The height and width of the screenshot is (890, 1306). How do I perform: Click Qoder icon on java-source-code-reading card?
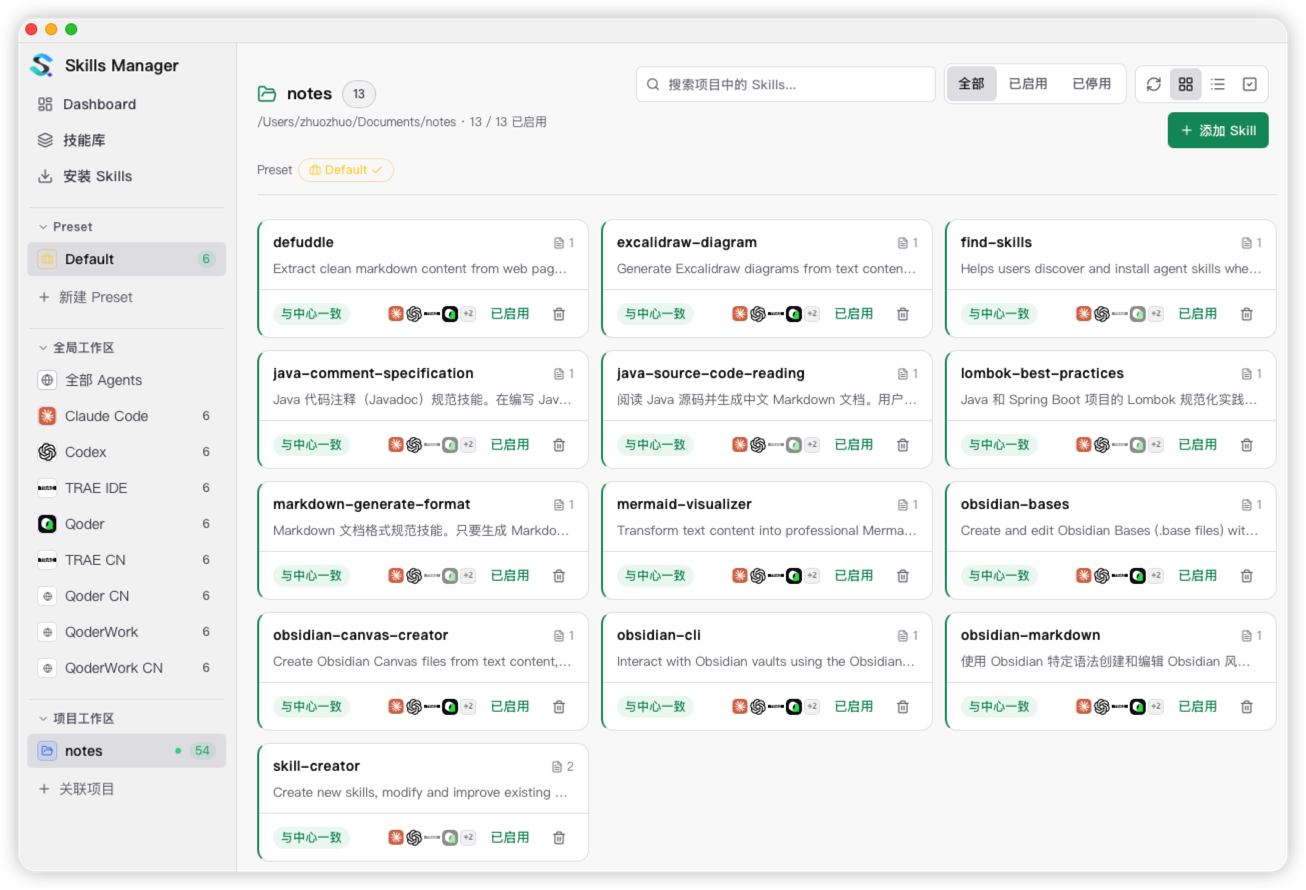pyautogui.click(x=794, y=444)
